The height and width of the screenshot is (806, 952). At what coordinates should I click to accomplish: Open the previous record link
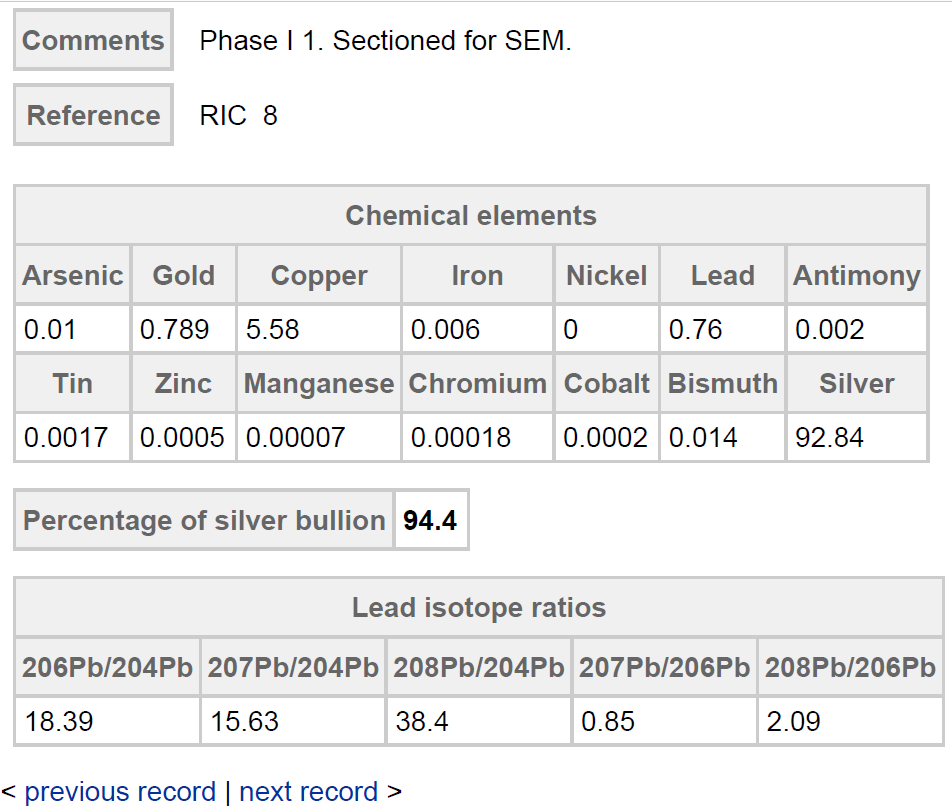(x=120, y=792)
